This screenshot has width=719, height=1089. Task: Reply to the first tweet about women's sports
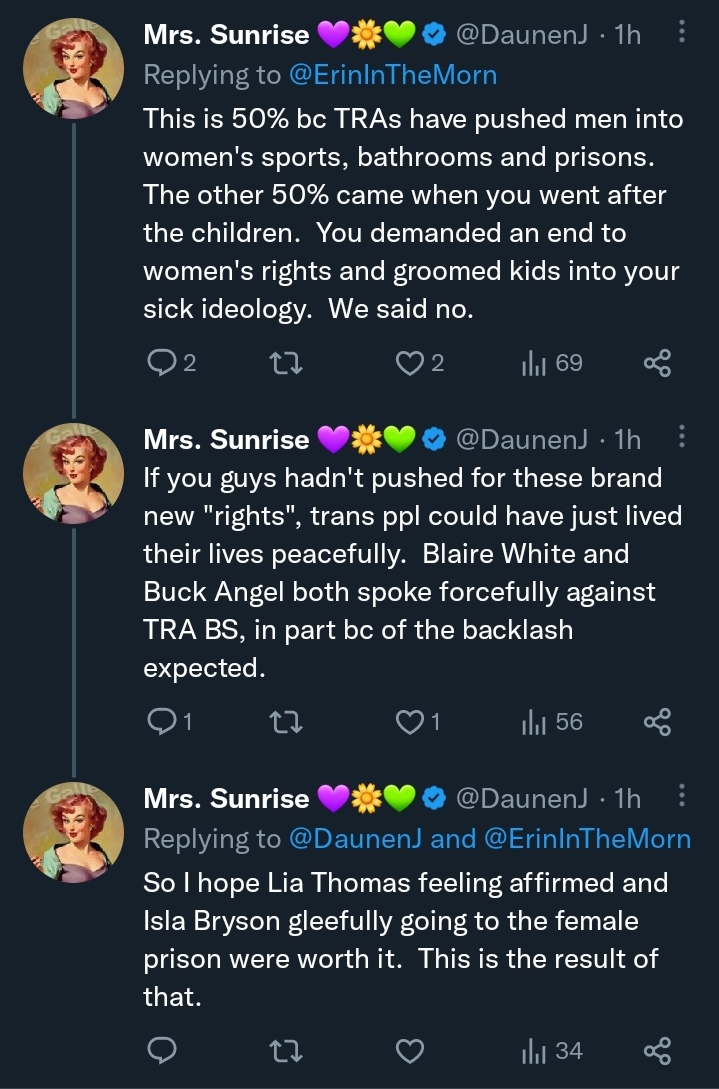(160, 364)
